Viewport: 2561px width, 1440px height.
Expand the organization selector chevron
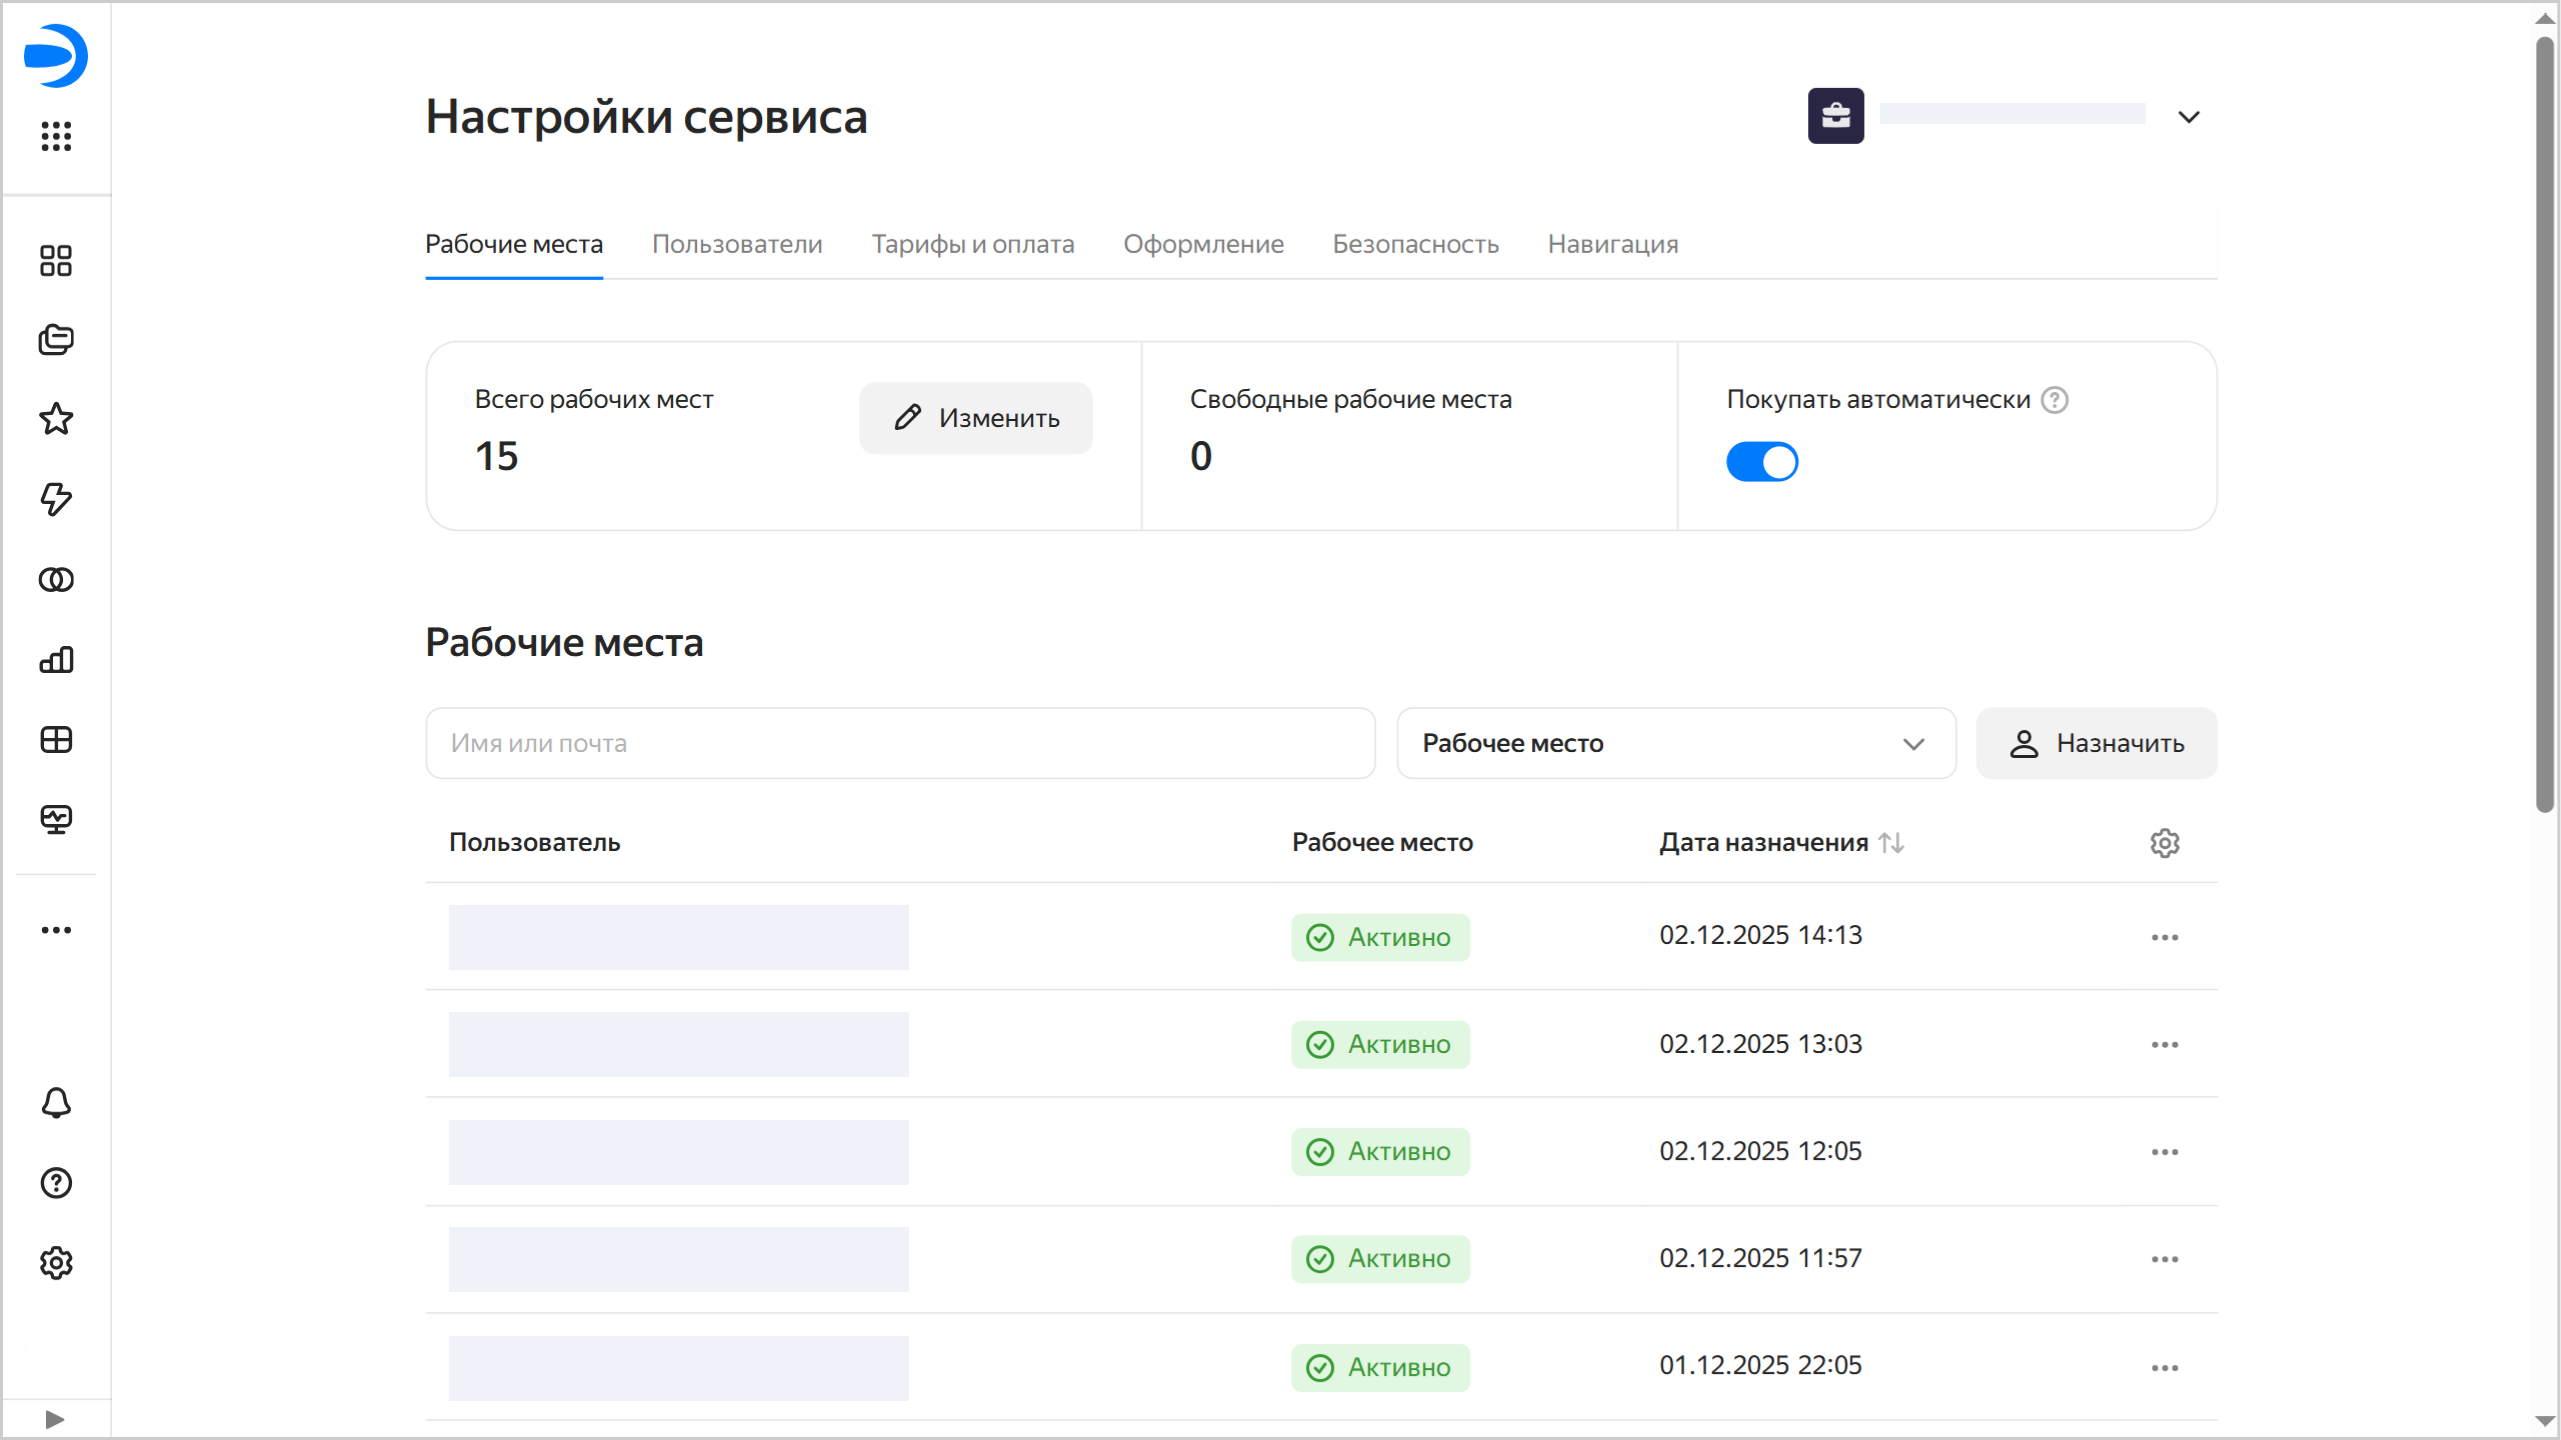pyautogui.click(x=2188, y=117)
